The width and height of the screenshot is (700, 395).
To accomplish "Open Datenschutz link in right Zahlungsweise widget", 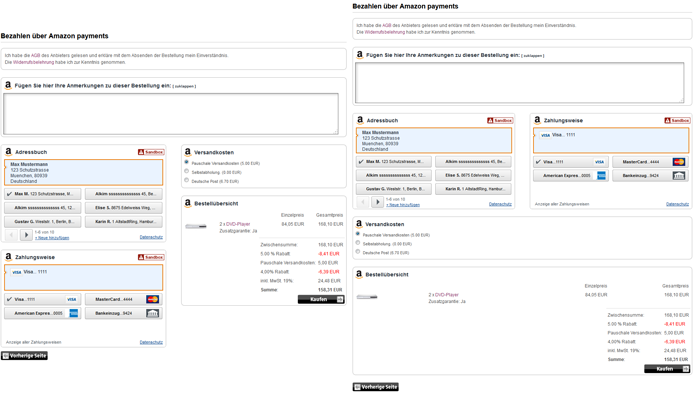I will click(x=677, y=204).
